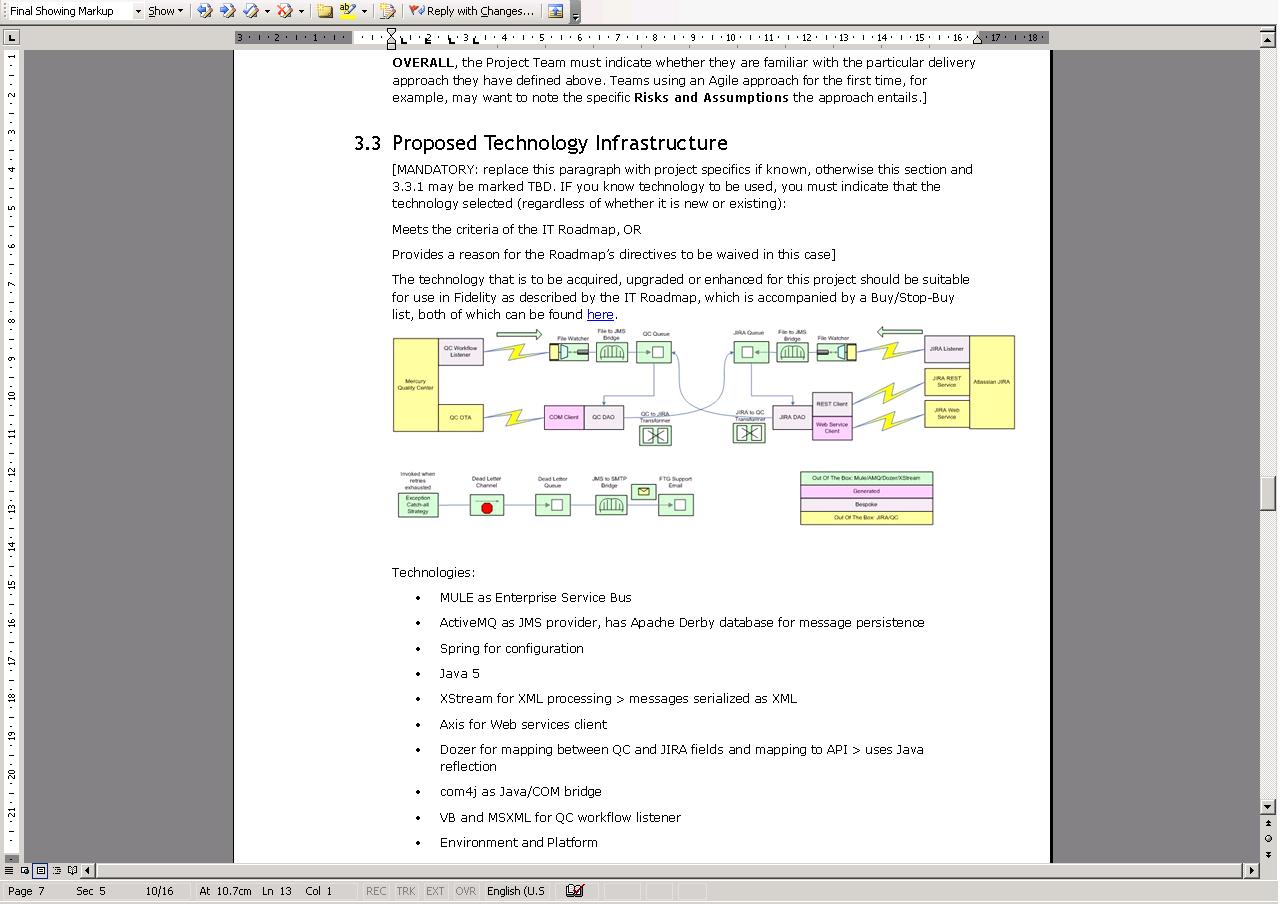Click the 'Java 5' bullet
Image resolution: width=1280 pixels, height=904 pixels.
459,673
